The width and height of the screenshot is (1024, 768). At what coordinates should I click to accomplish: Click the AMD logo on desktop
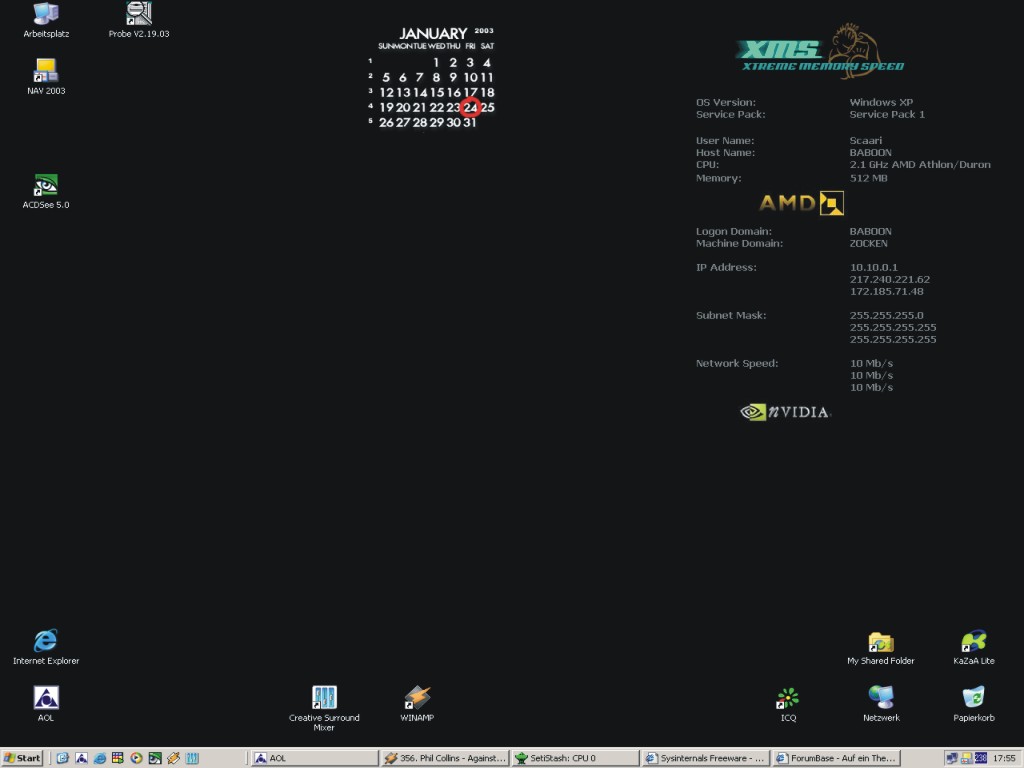tap(801, 203)
